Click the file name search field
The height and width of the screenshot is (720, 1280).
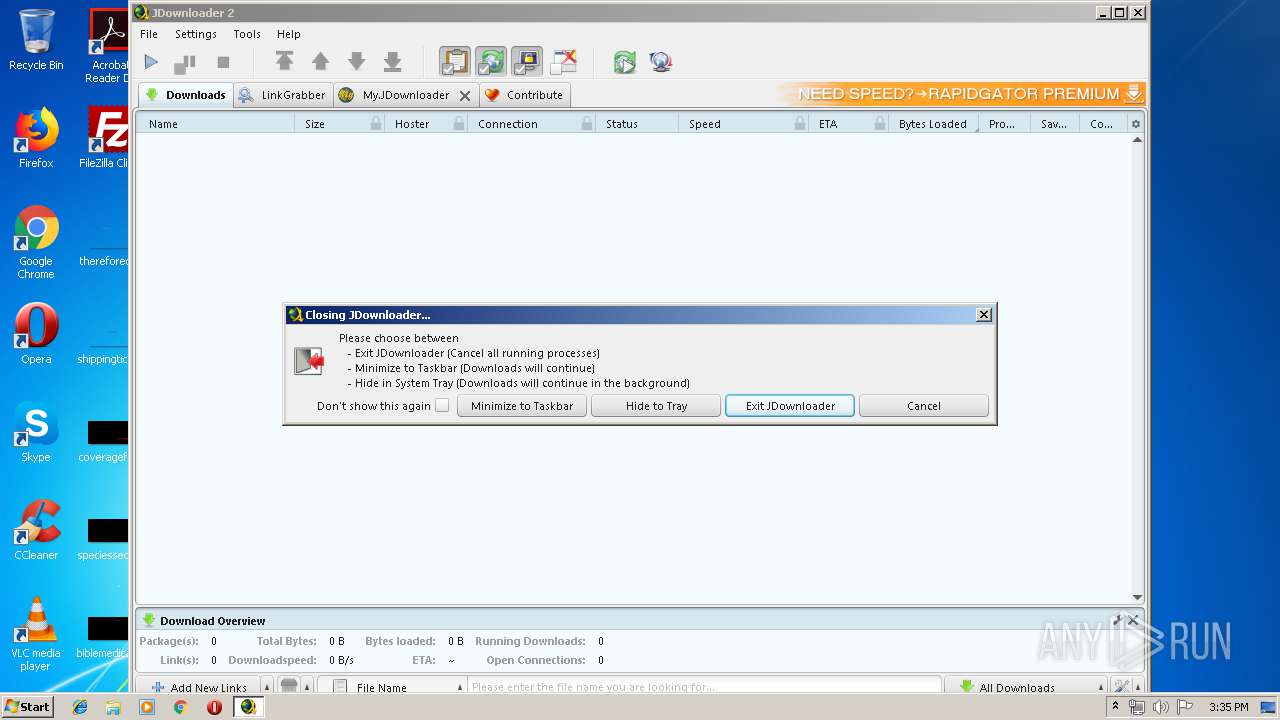pos(705,687)
